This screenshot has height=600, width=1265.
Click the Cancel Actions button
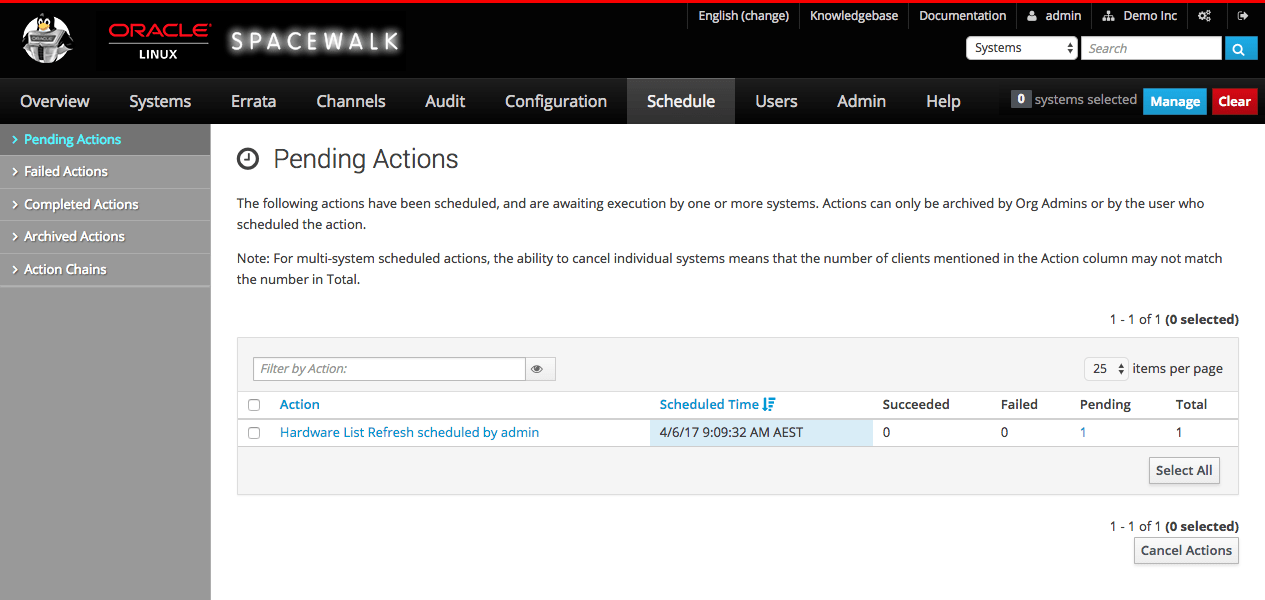click(x=1186, y=550)
